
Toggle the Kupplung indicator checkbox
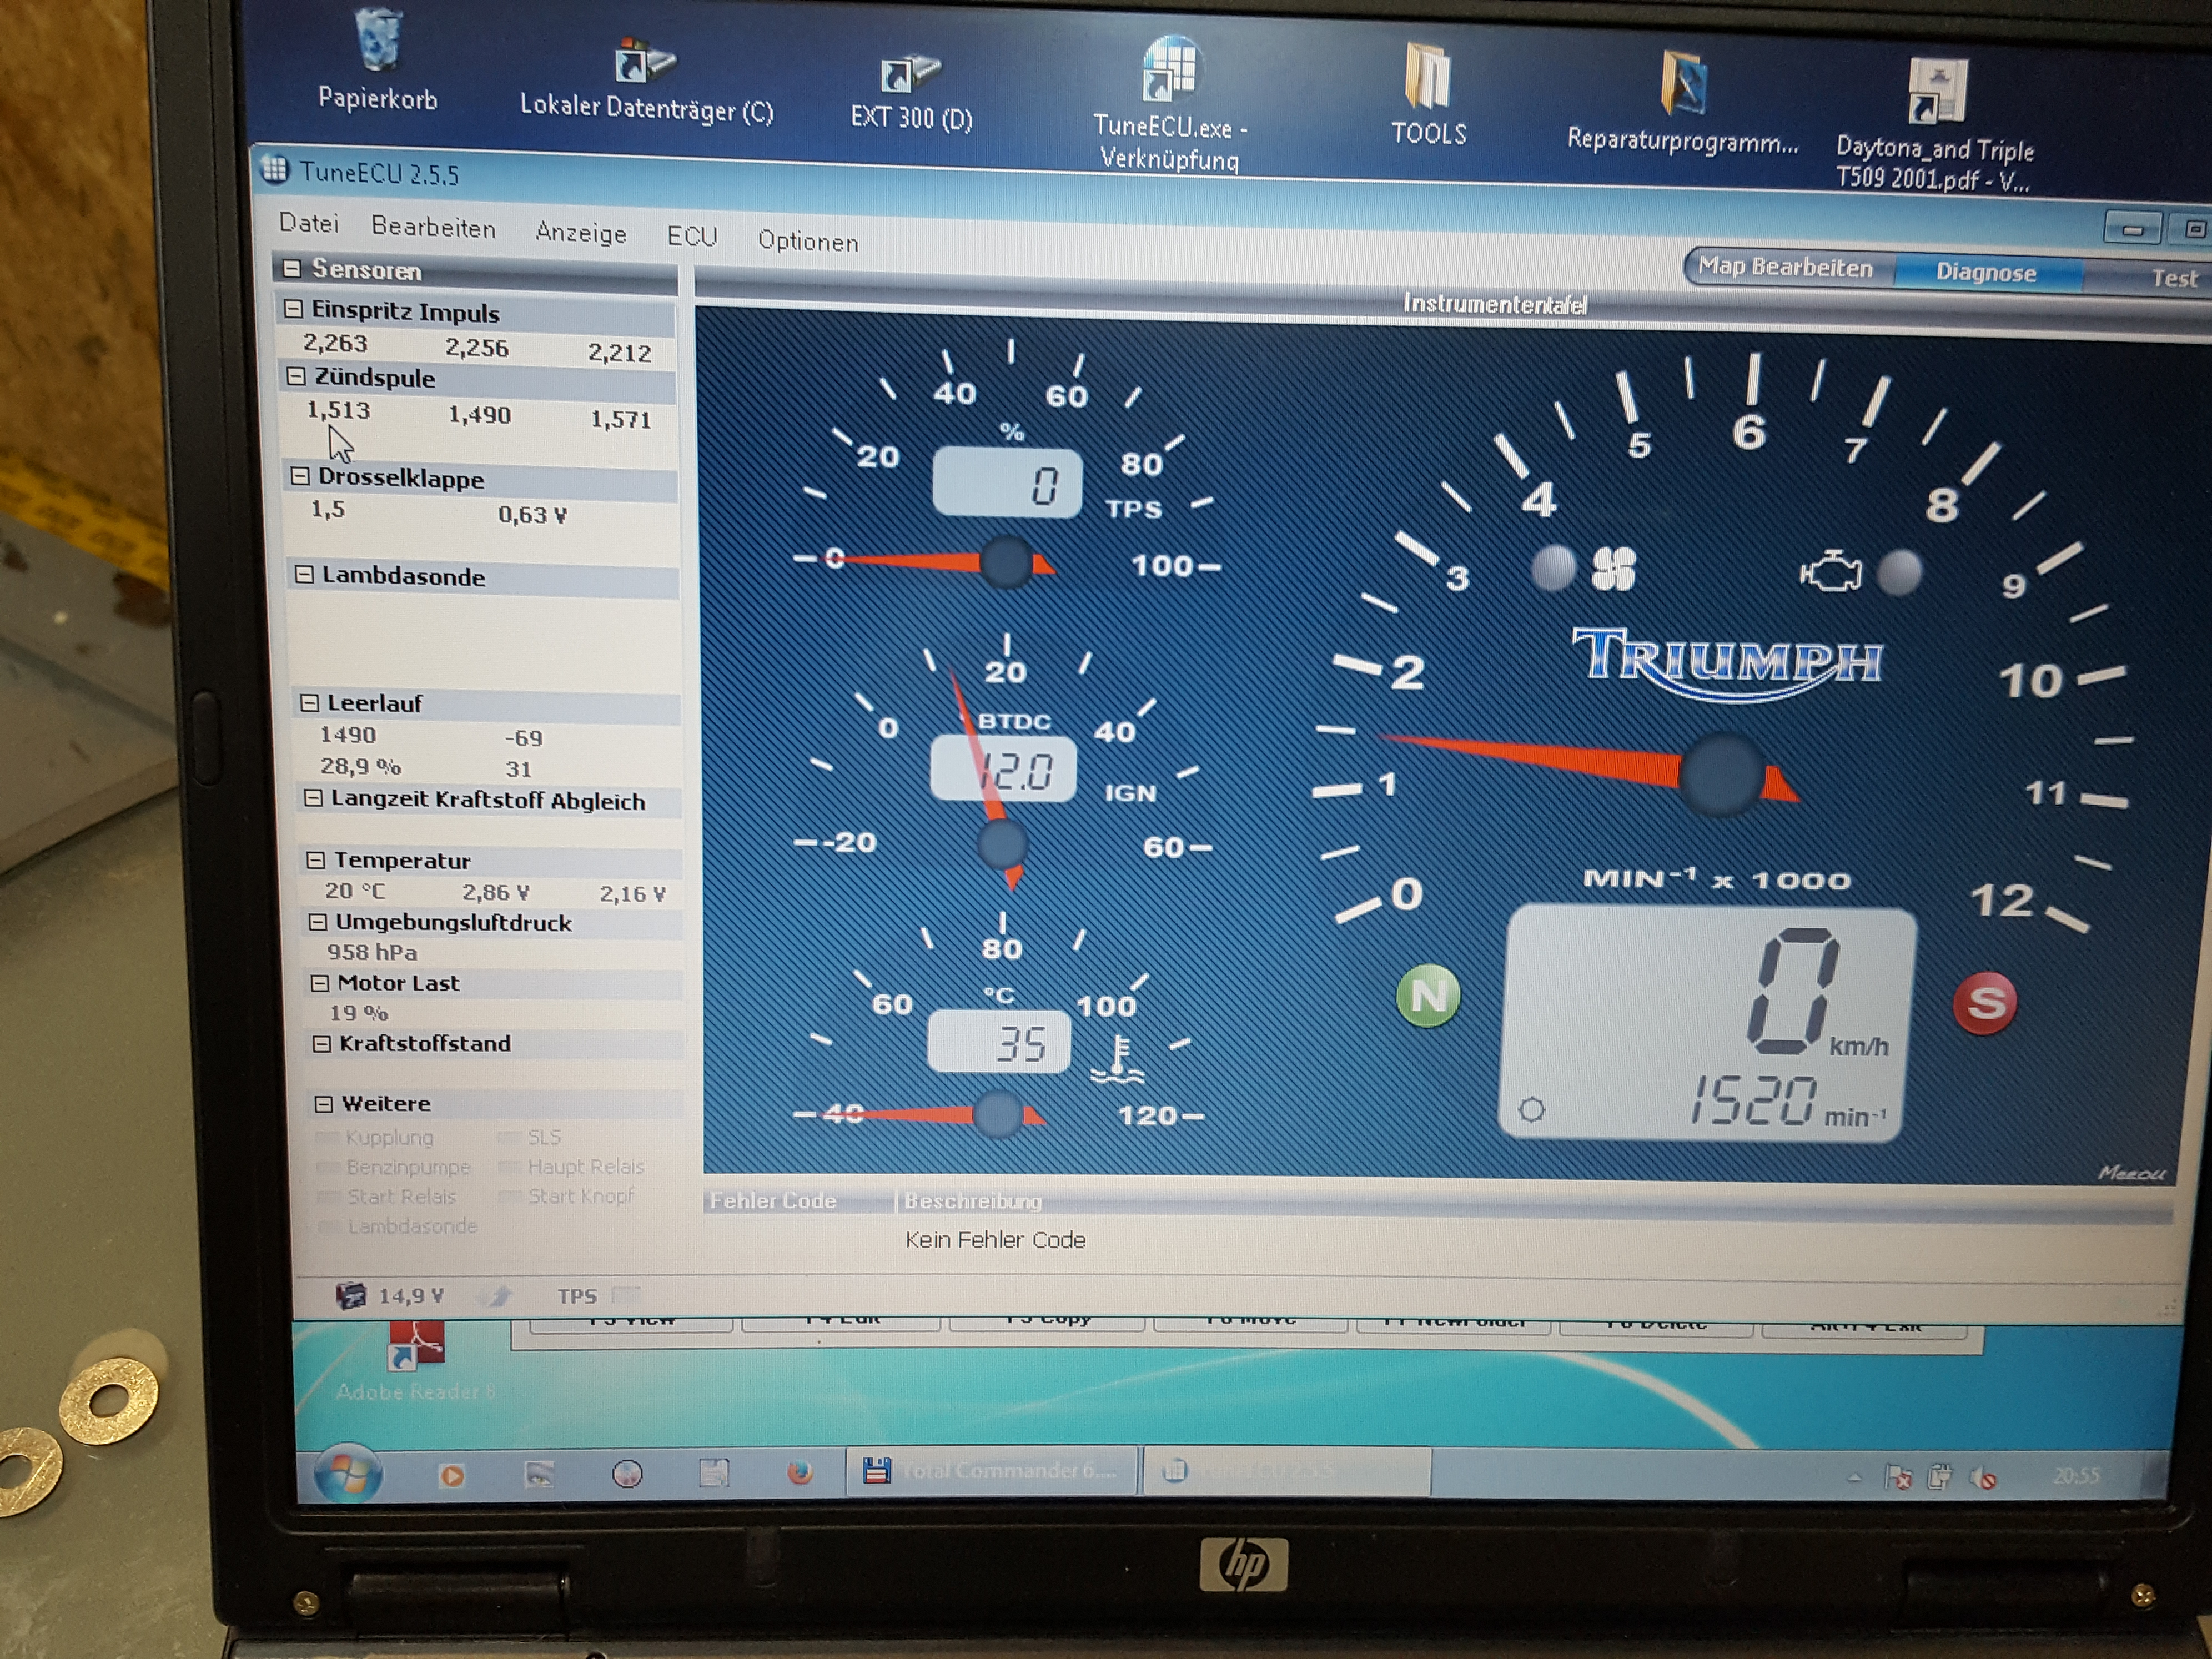click(x=327, y=1137)
